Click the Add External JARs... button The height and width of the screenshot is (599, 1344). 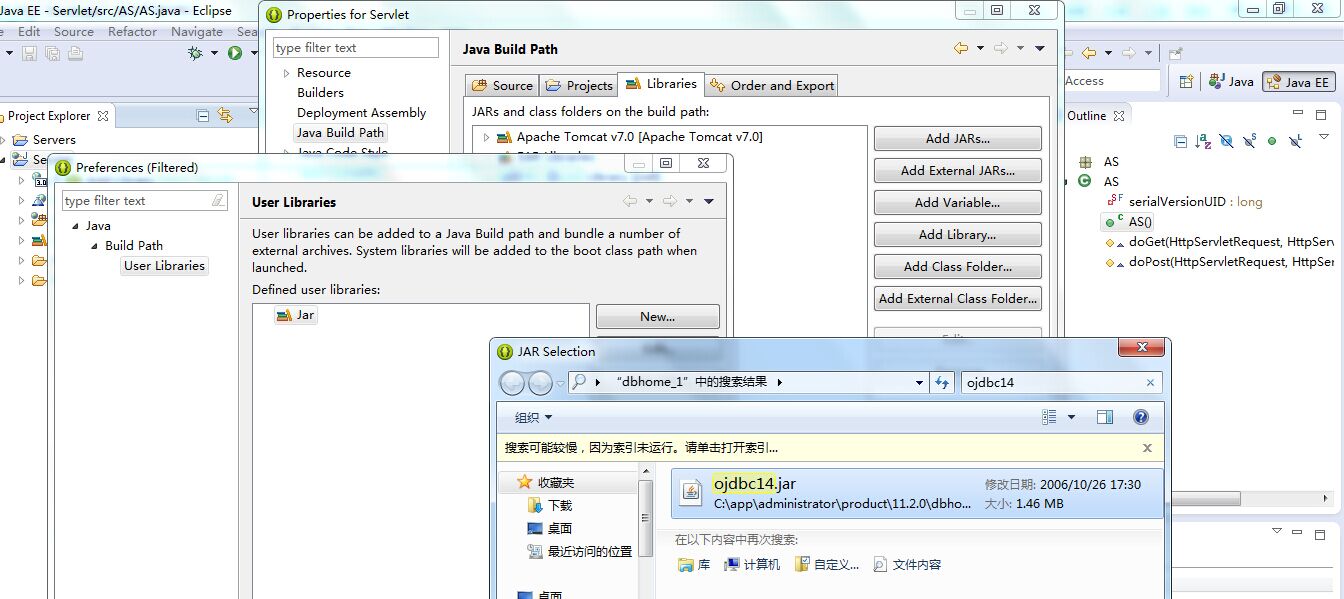click(957, 171)
